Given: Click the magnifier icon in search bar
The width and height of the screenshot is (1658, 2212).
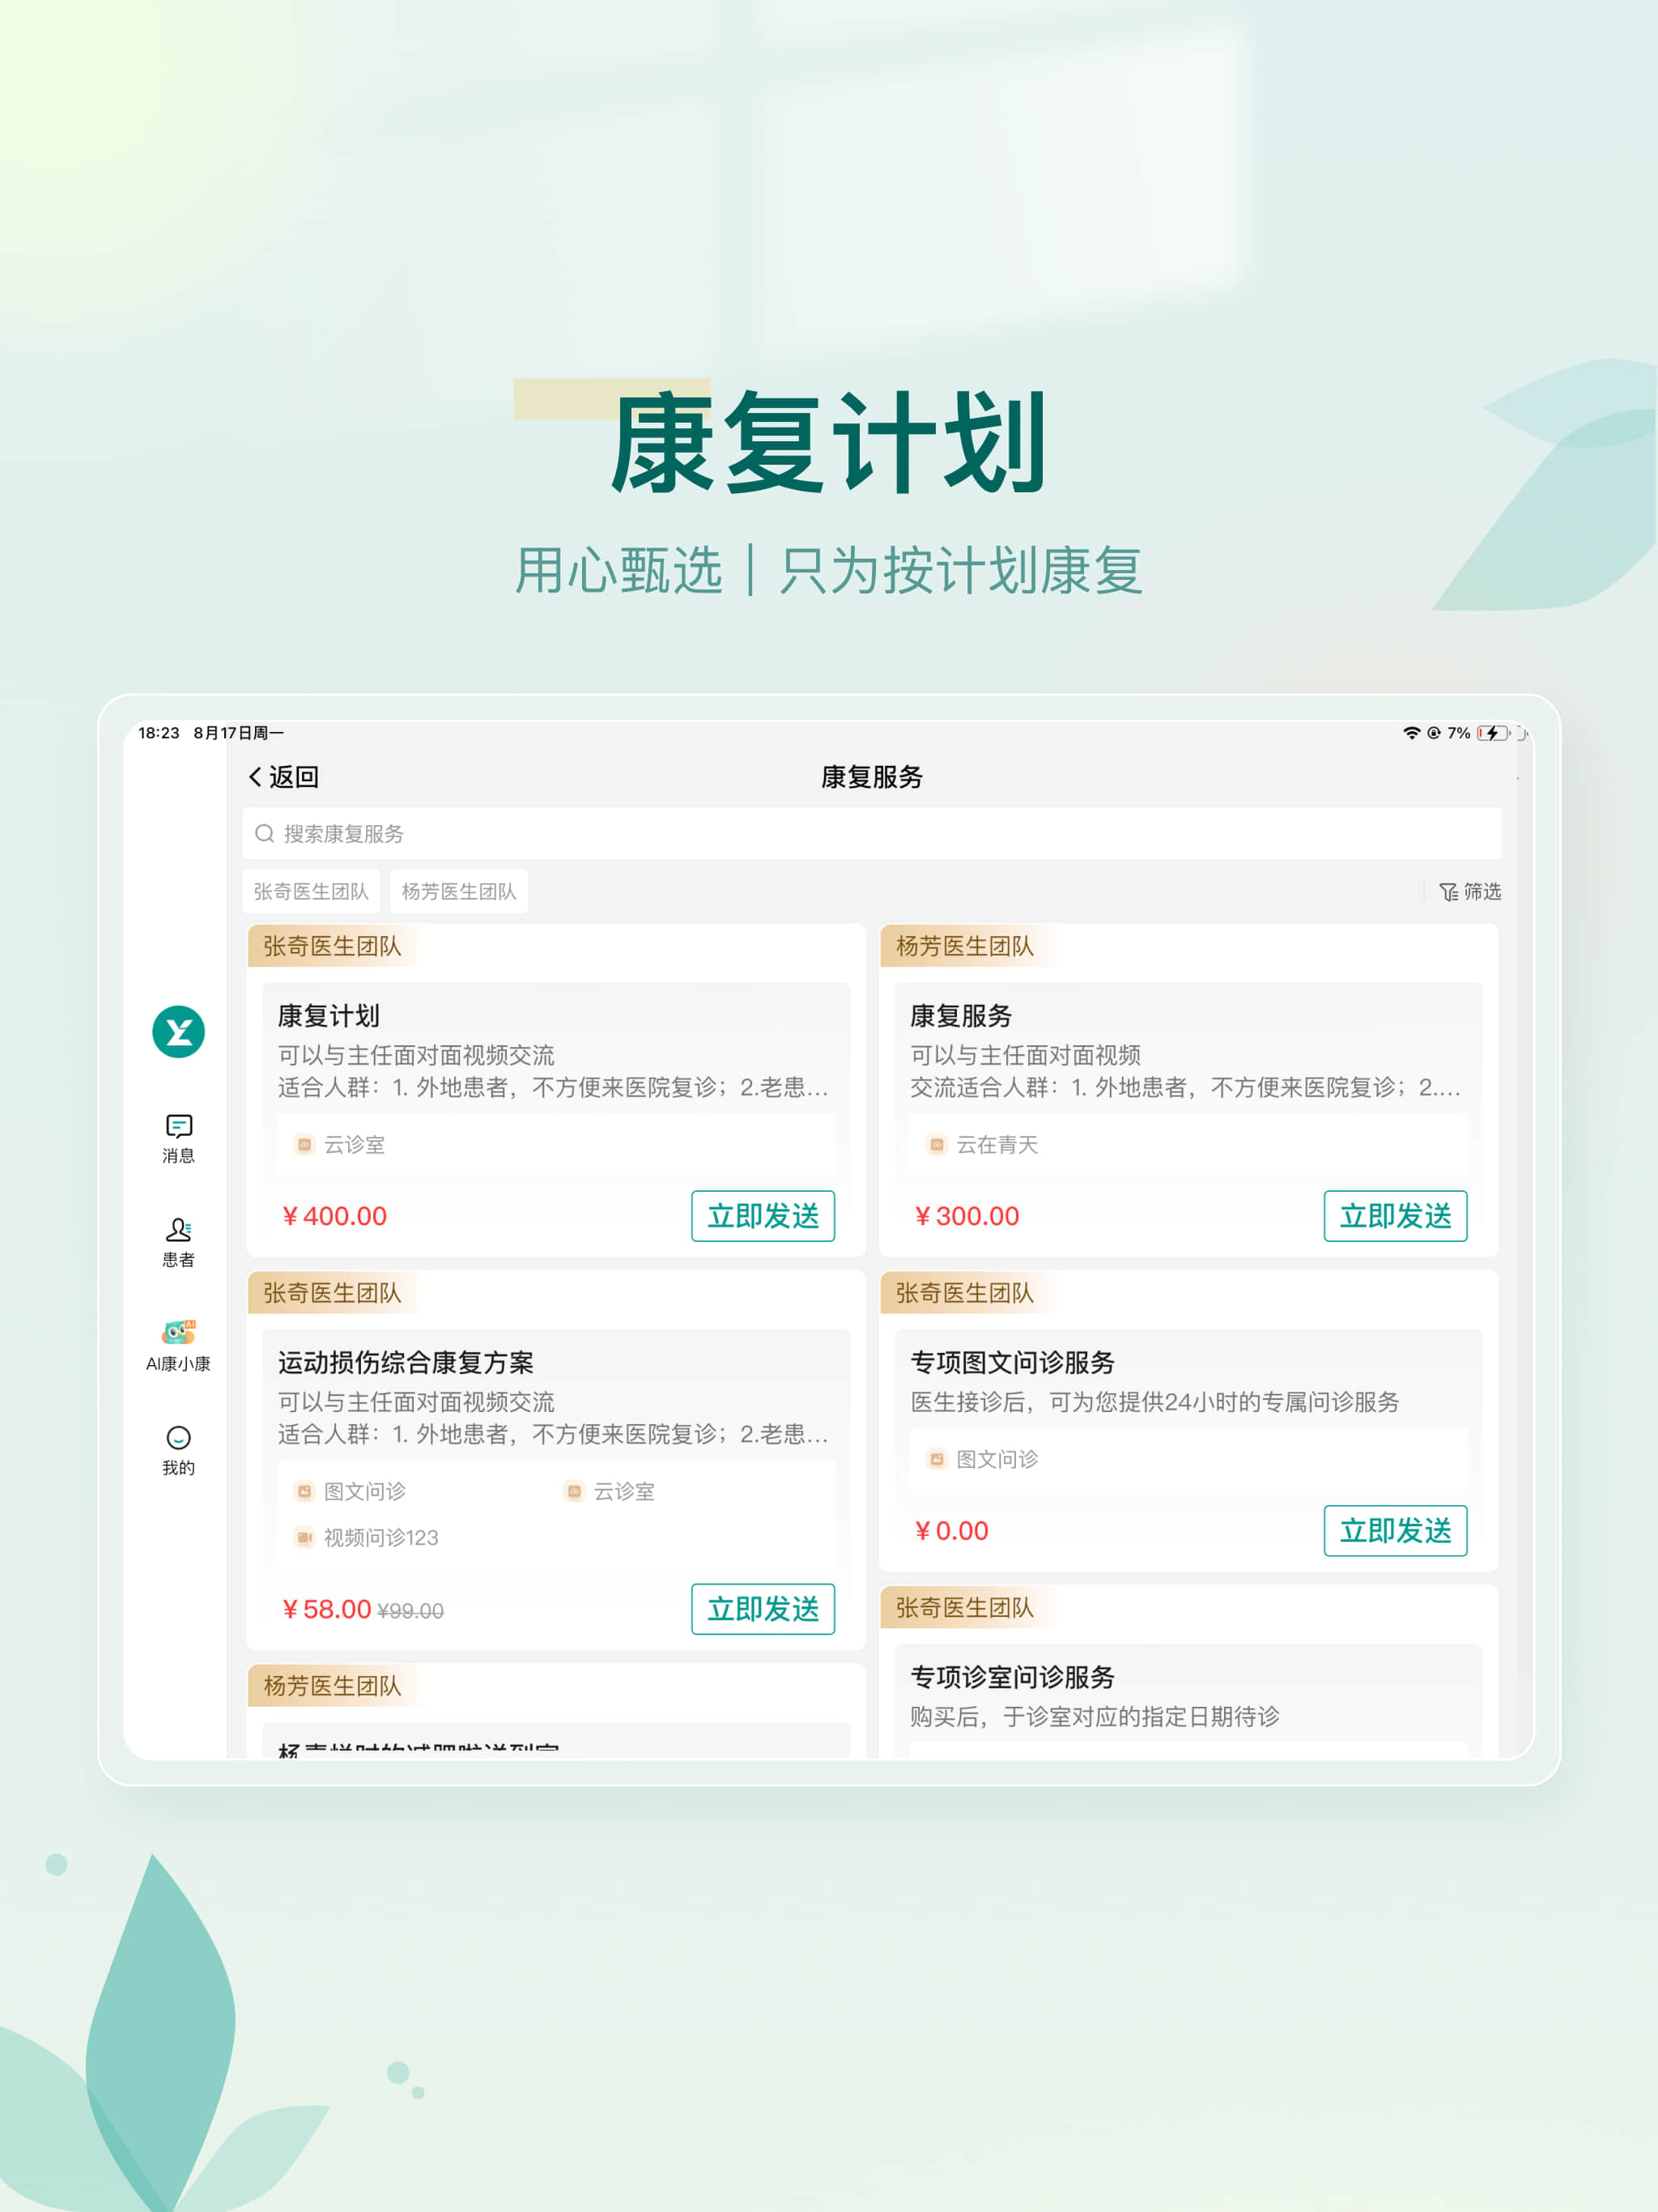Looking at the screenshot, I should pos(264,833).
